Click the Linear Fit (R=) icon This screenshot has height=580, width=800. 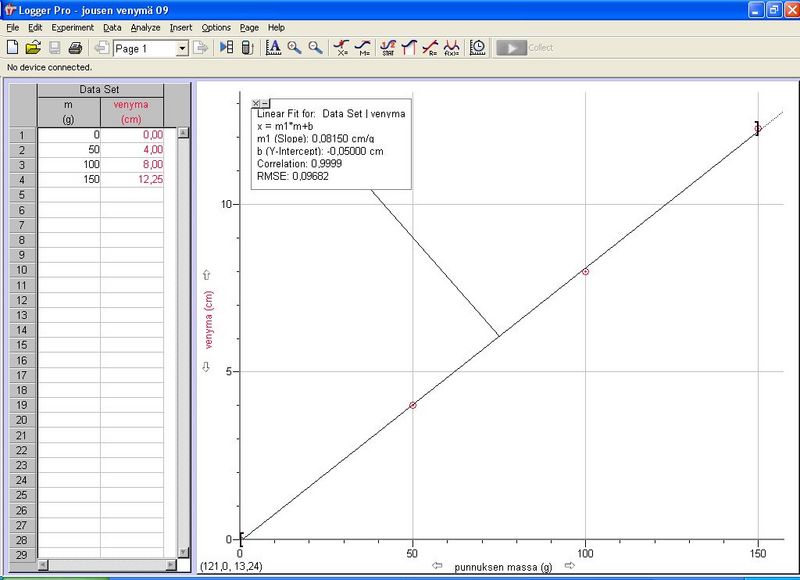[430, 48]
